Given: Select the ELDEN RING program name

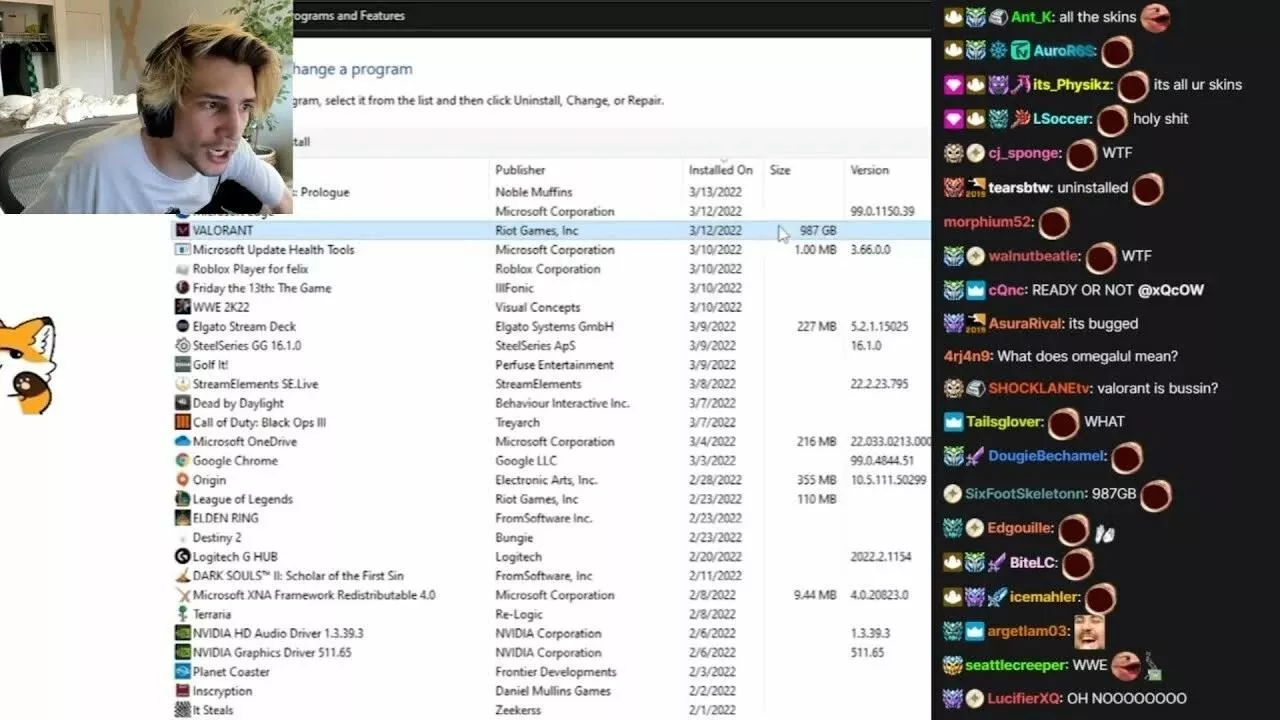Looking at the screenshot, I should pos(225,519).
